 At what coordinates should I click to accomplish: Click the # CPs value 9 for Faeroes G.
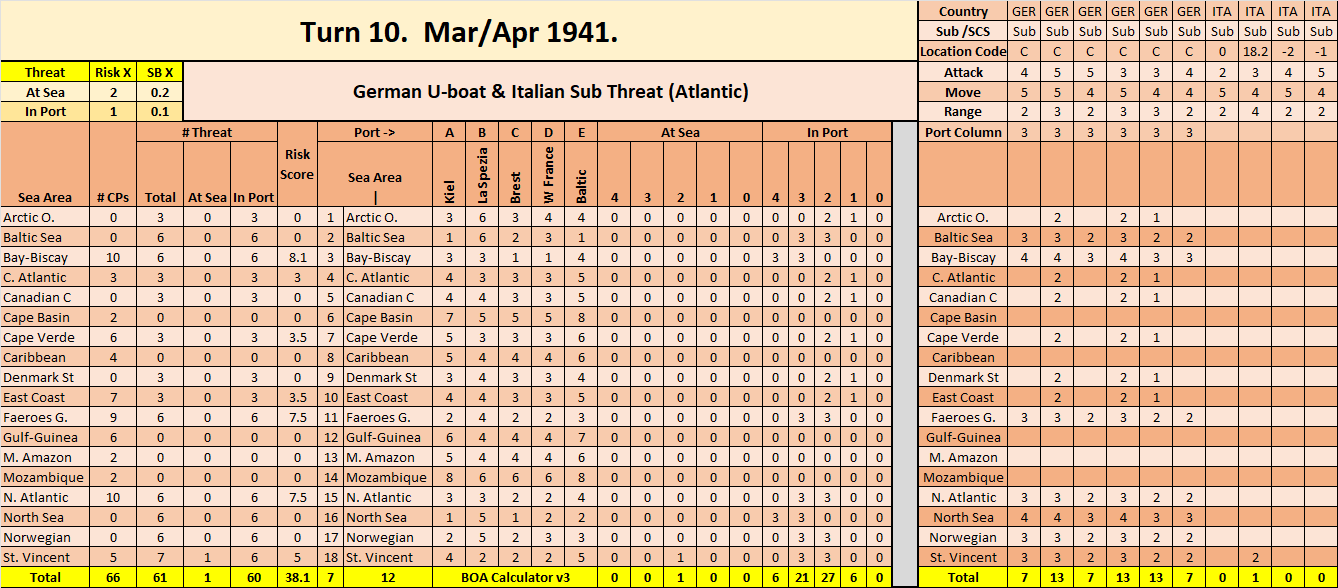pyautogui.click(x=113, y=417)
